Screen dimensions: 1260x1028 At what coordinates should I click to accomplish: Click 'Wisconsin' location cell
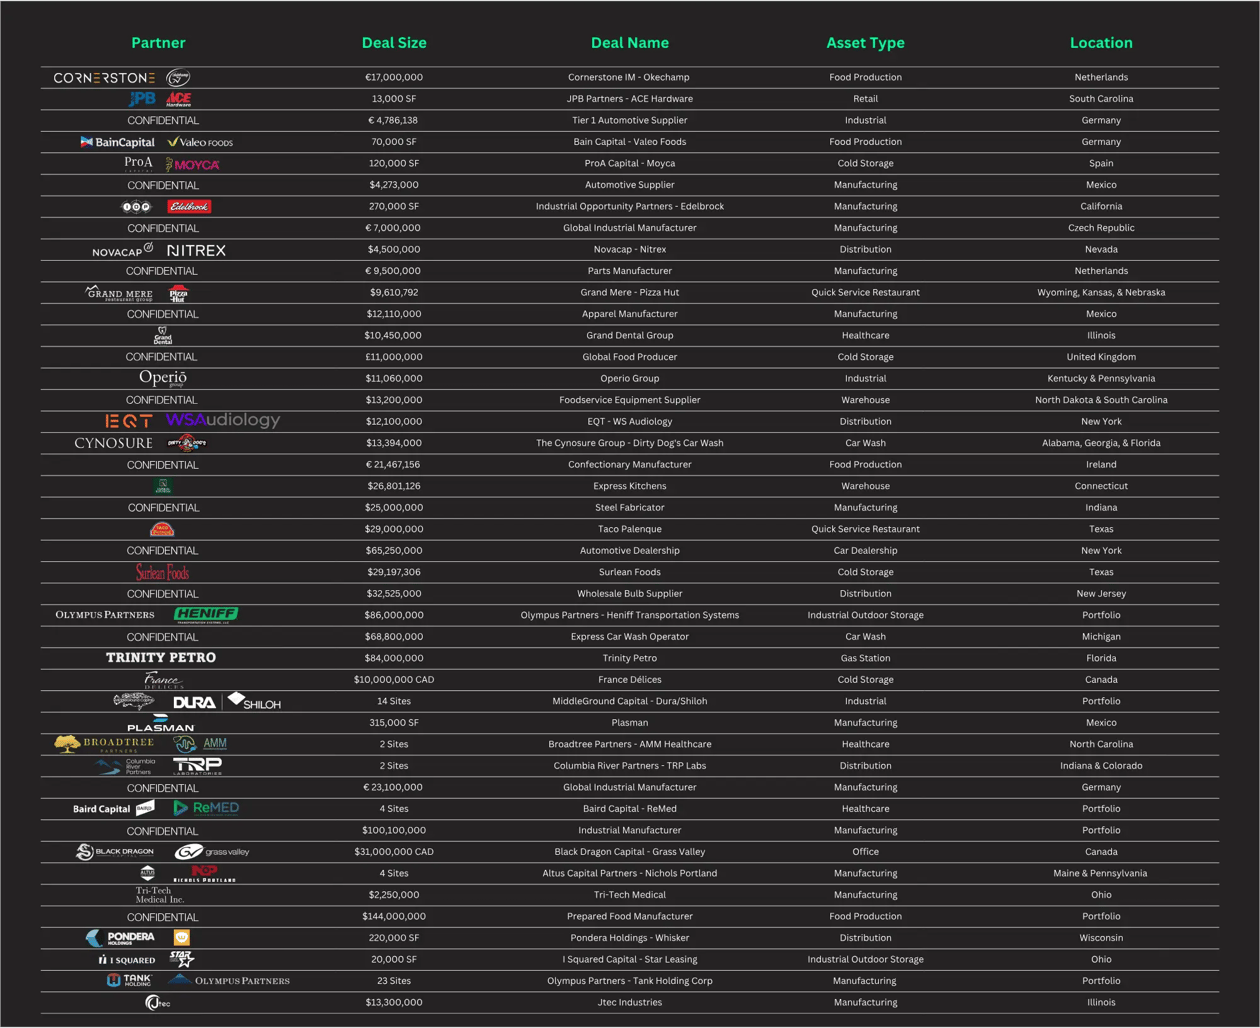pos(1101,938)
